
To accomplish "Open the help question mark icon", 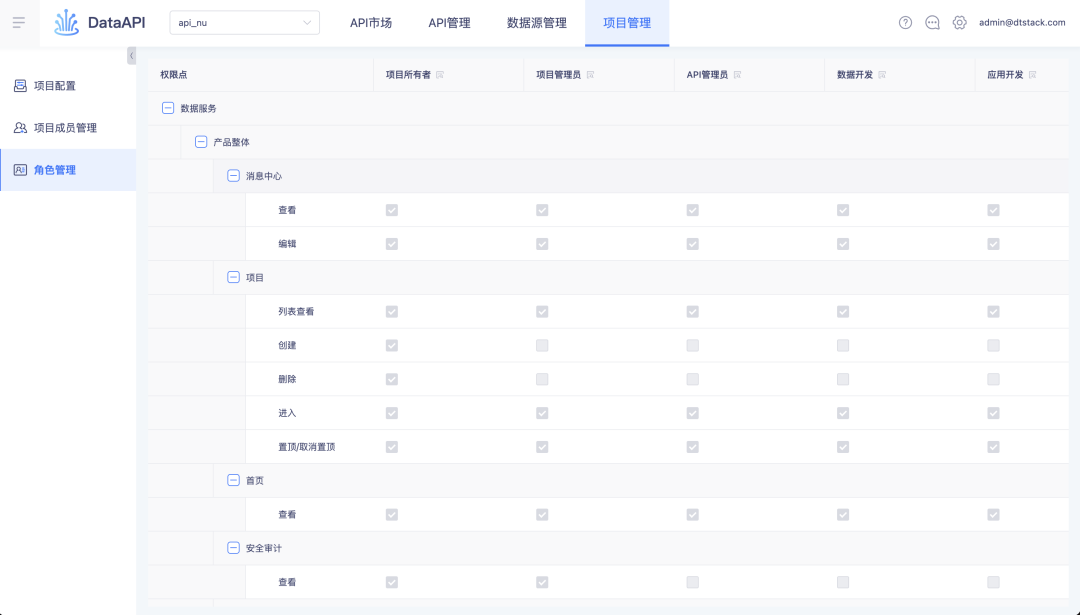I will (x=905, y=22).
